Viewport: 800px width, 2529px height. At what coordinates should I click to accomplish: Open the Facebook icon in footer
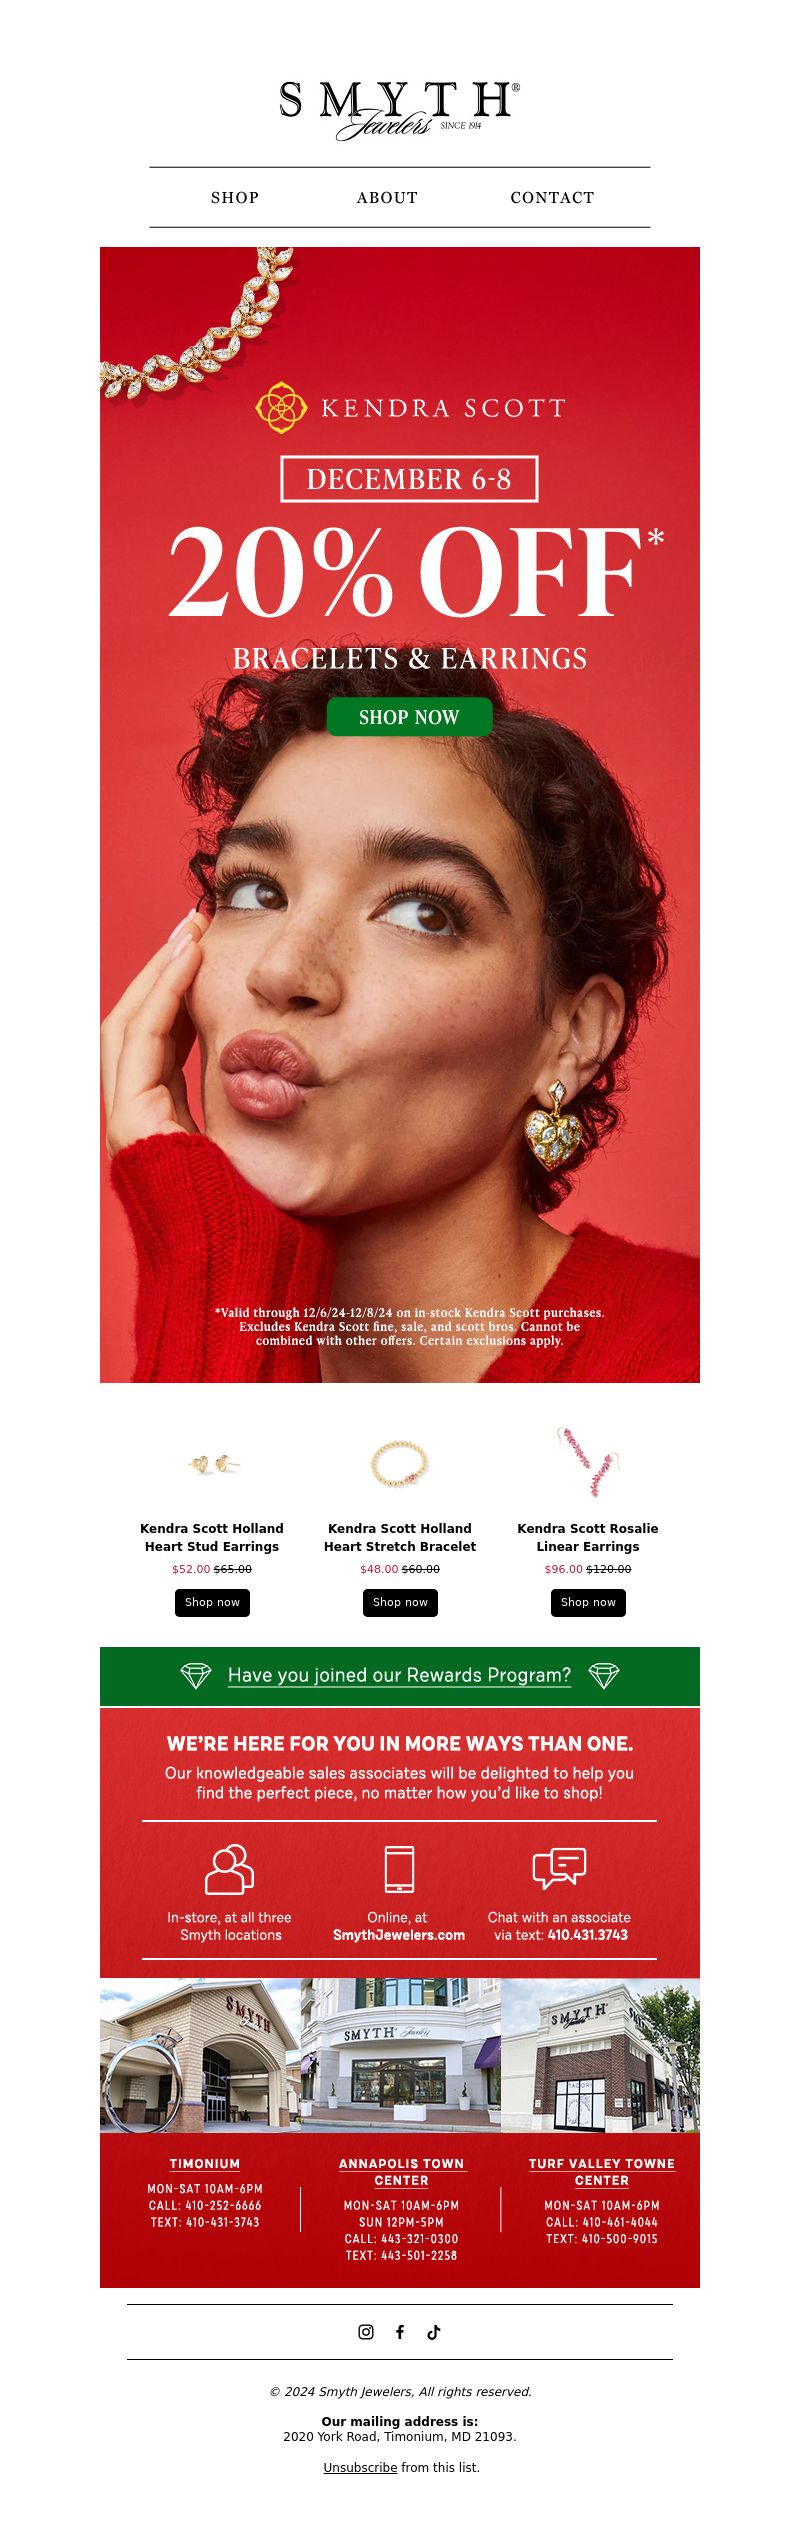400,2331
